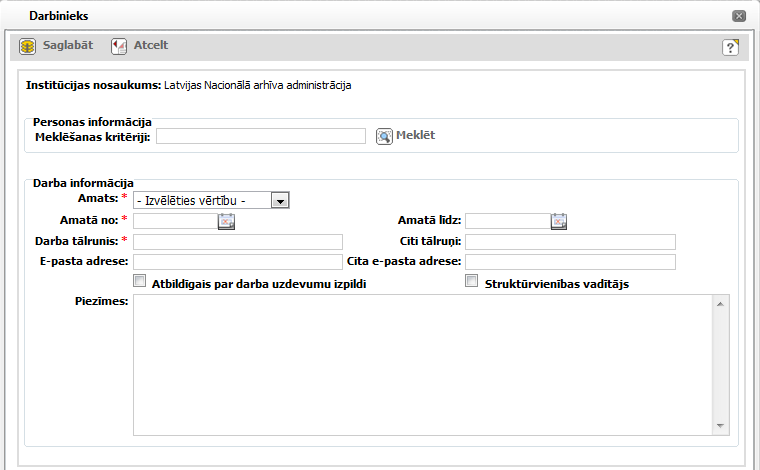This screenshot has height=470, width=760.
Task: Open the Amatā līdz calendar picker
Action: (x=558, y=221)
